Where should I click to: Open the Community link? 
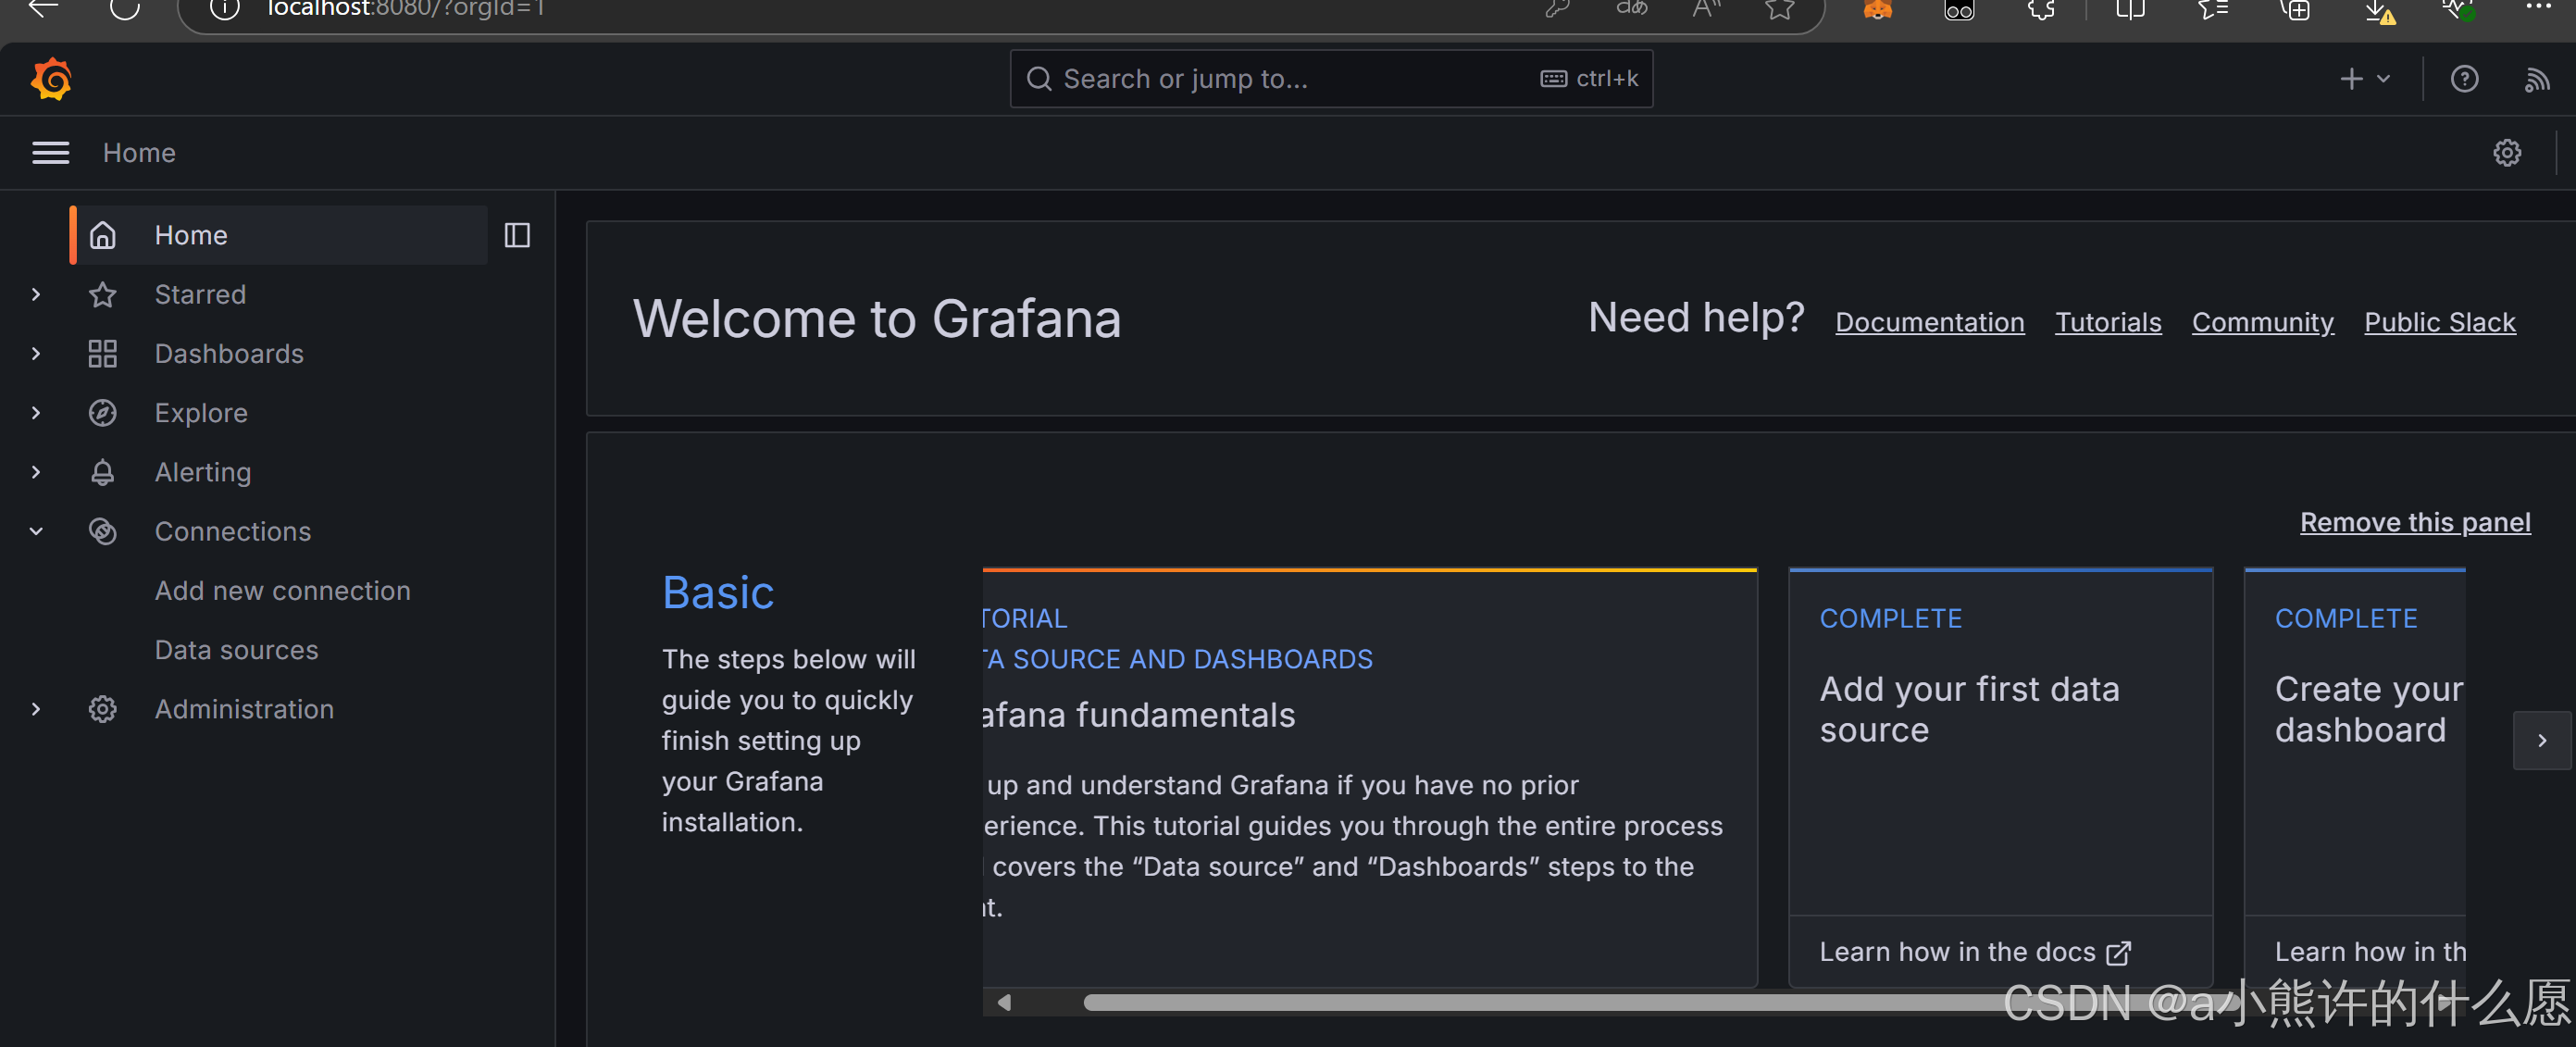click(x=2262, y=322)
